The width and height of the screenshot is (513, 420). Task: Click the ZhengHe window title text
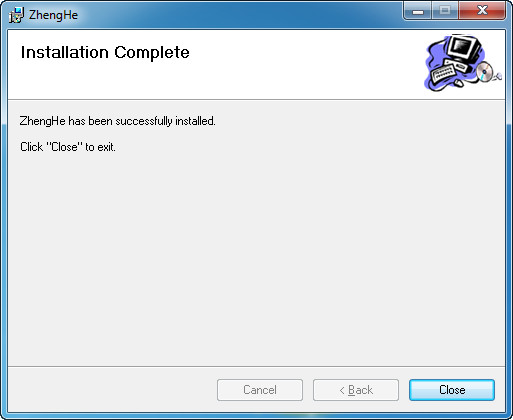(x=53, y=15)
